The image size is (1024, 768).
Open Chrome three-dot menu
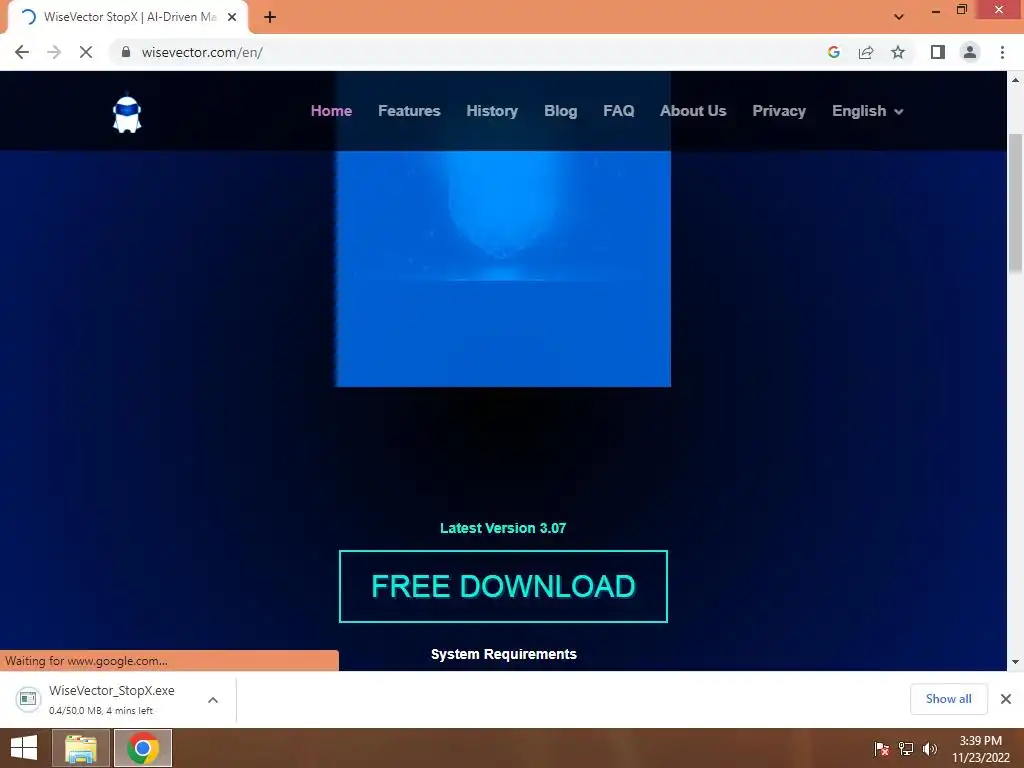point(1002,52)
